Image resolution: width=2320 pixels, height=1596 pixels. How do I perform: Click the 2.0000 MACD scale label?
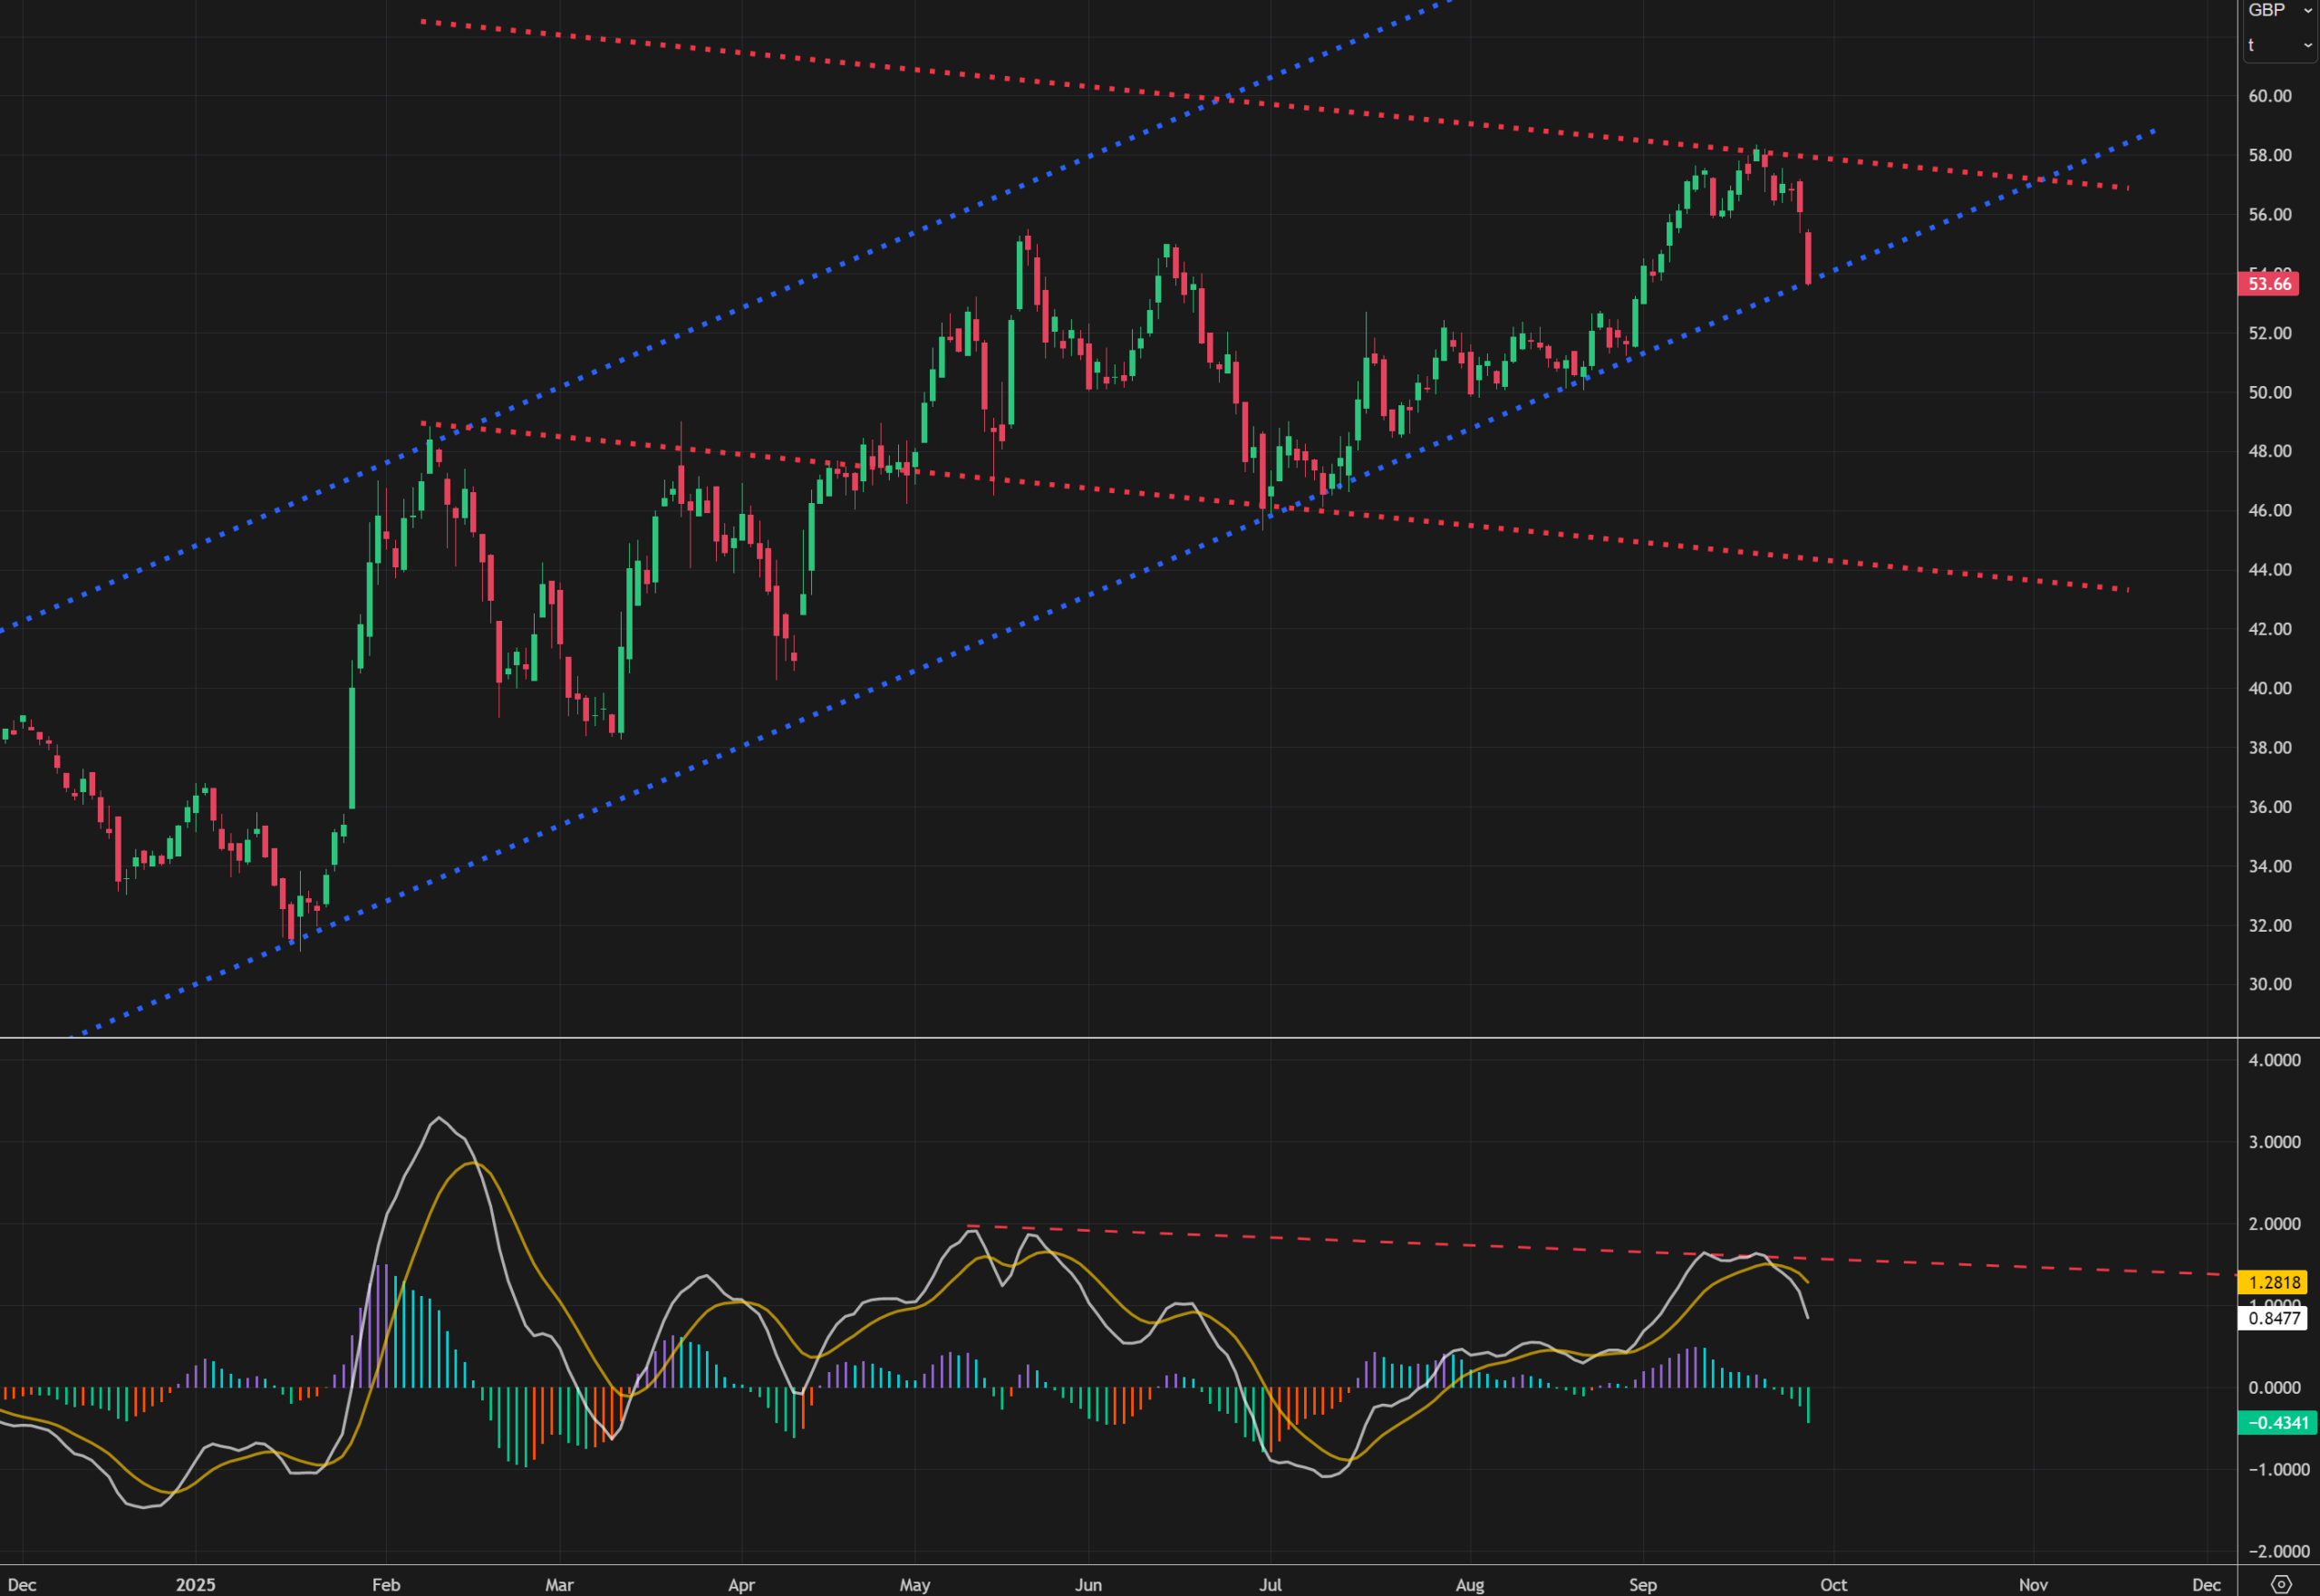pyautogui.click(x=2275, y=1224)
